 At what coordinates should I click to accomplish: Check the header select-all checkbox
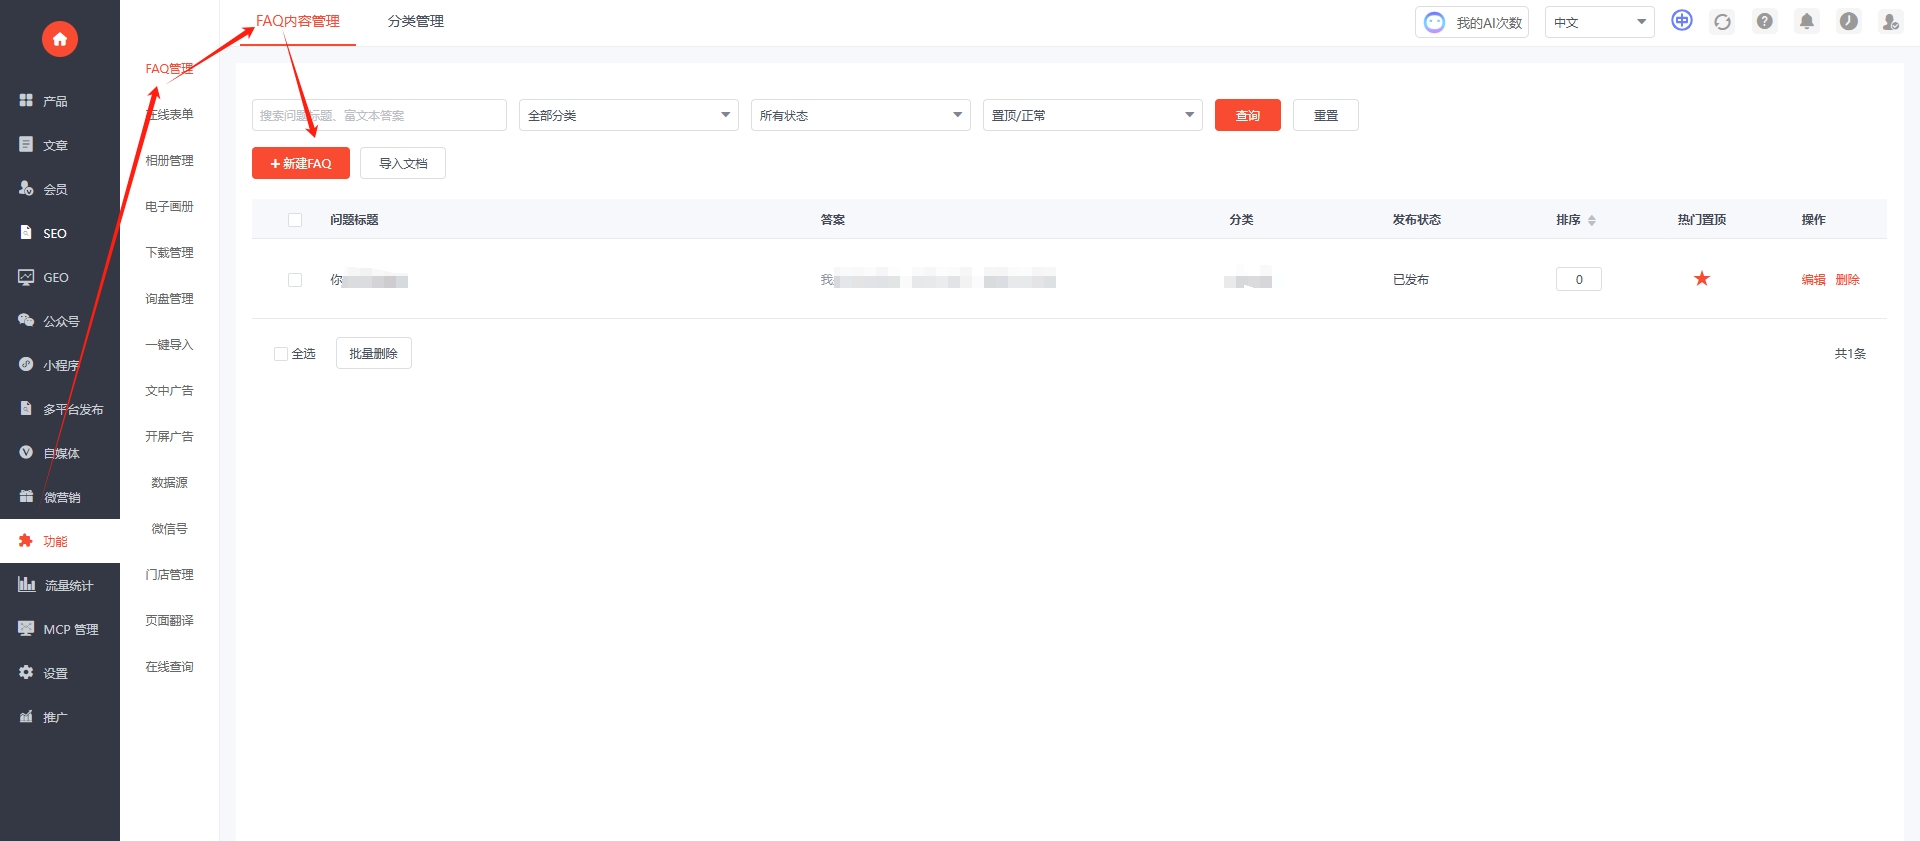[295, 220]
